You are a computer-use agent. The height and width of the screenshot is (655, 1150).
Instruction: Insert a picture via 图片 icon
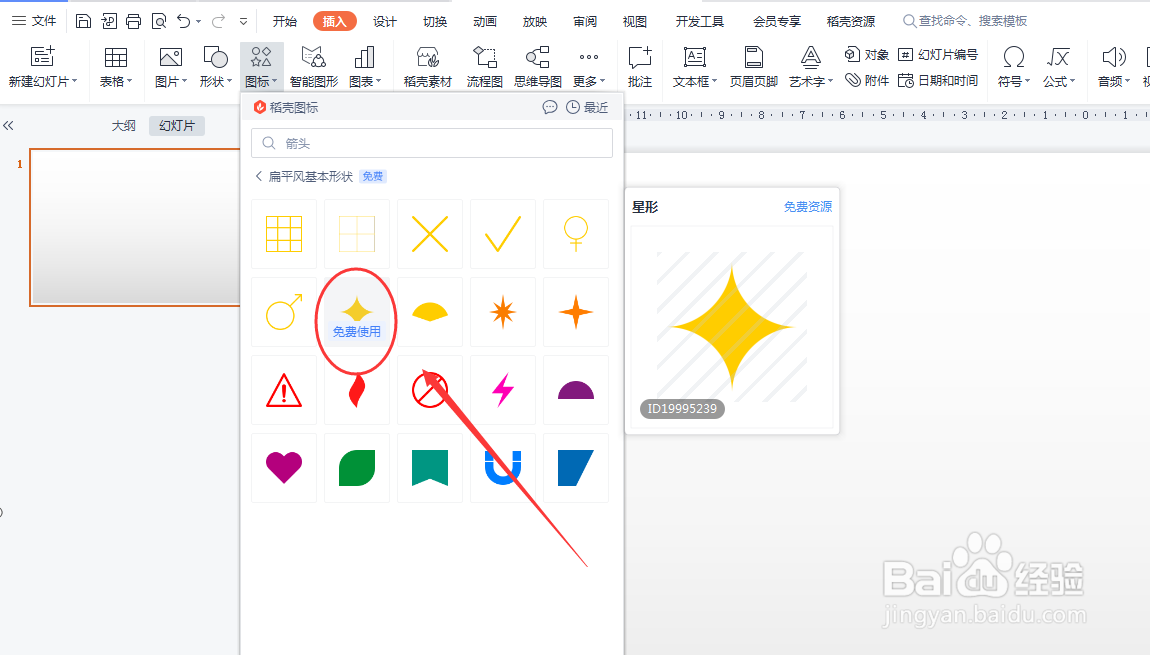point(170,57)
